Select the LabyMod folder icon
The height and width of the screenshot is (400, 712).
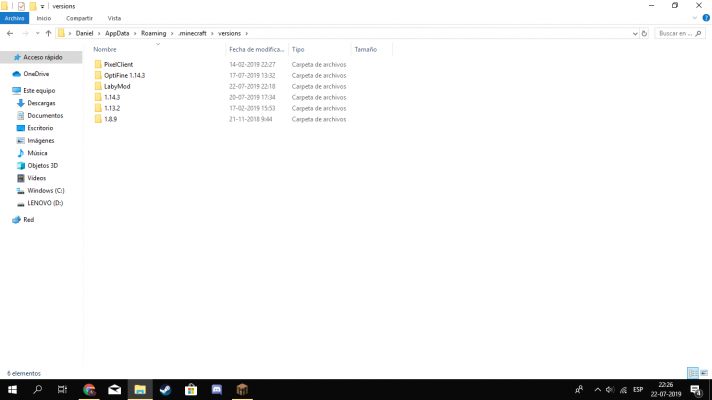coord(98,86)
